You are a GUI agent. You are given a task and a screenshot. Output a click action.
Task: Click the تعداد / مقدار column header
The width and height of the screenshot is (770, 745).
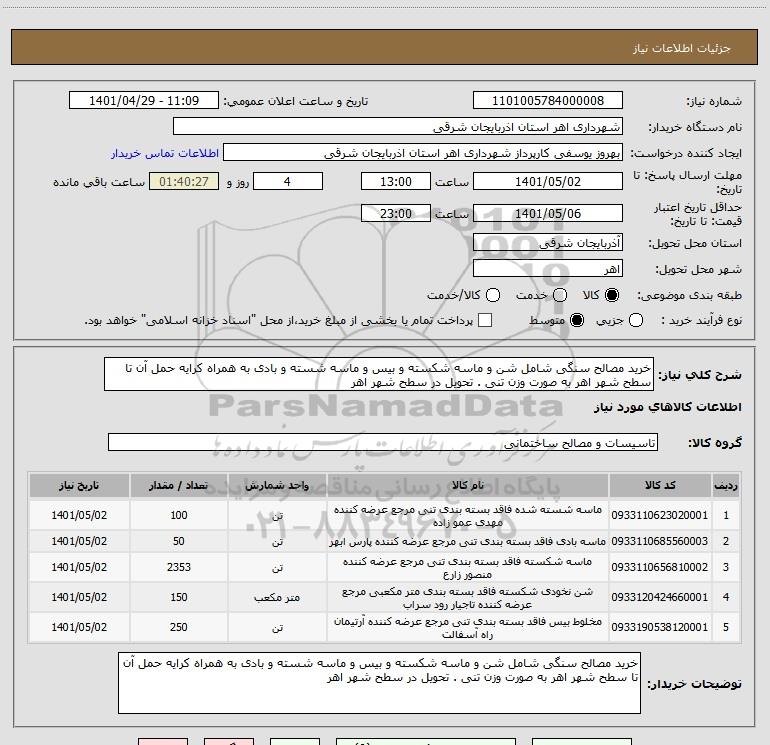tap(178, 485)
